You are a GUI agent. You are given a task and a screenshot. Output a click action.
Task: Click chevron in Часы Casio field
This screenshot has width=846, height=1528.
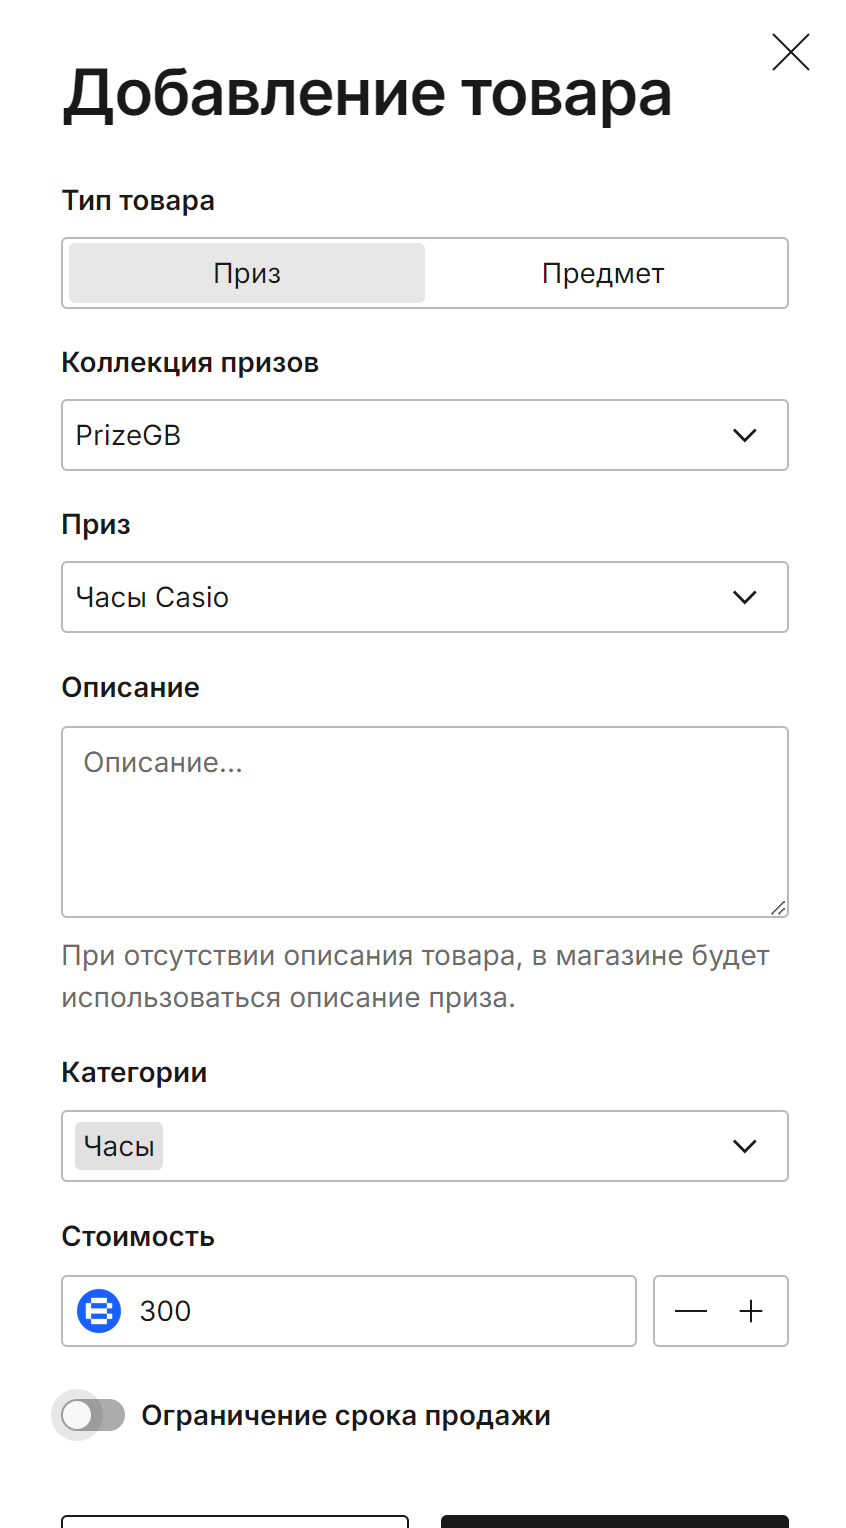coord(744,597)
